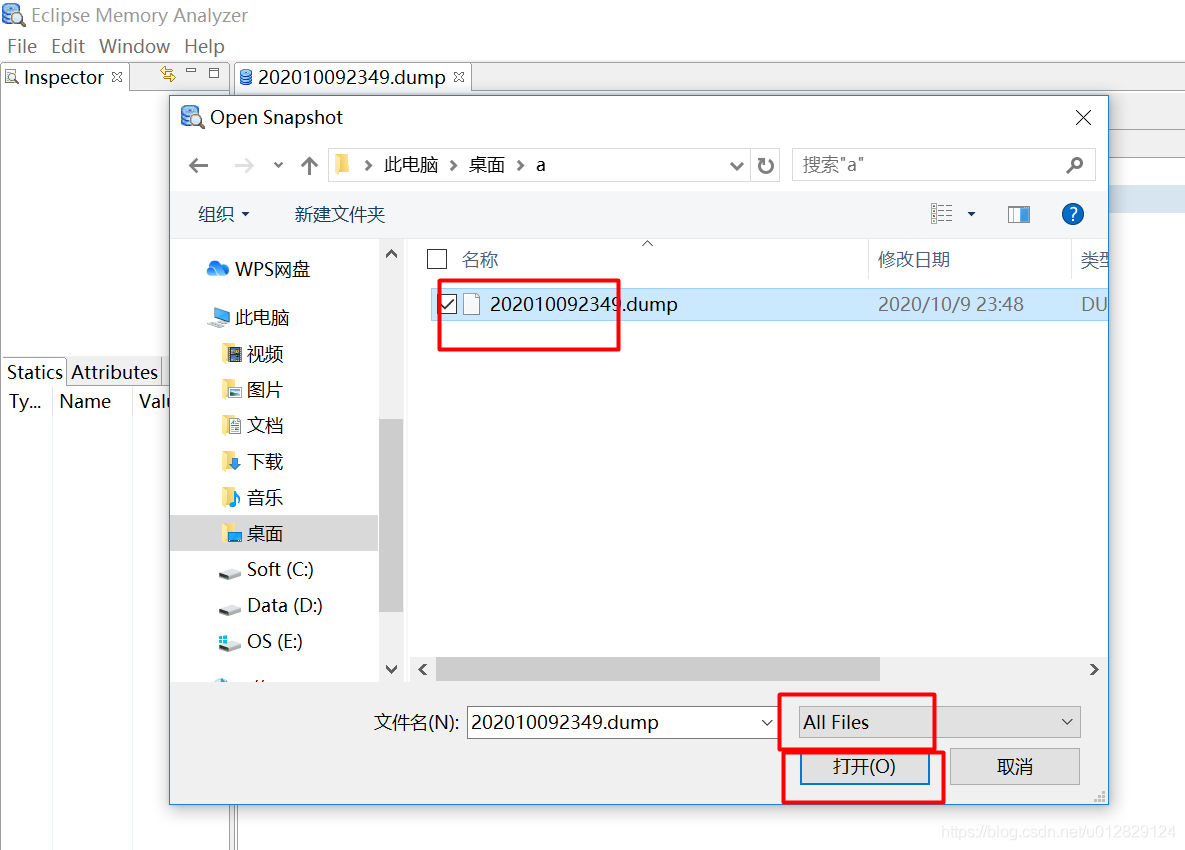The image size is (1185, 850).
Task: Open the Data (D:) drive
Action: (x=271, y=606)
